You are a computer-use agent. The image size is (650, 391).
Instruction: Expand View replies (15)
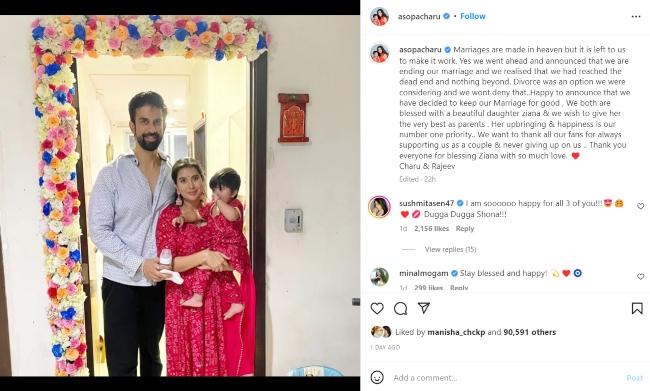coord(450,249)
